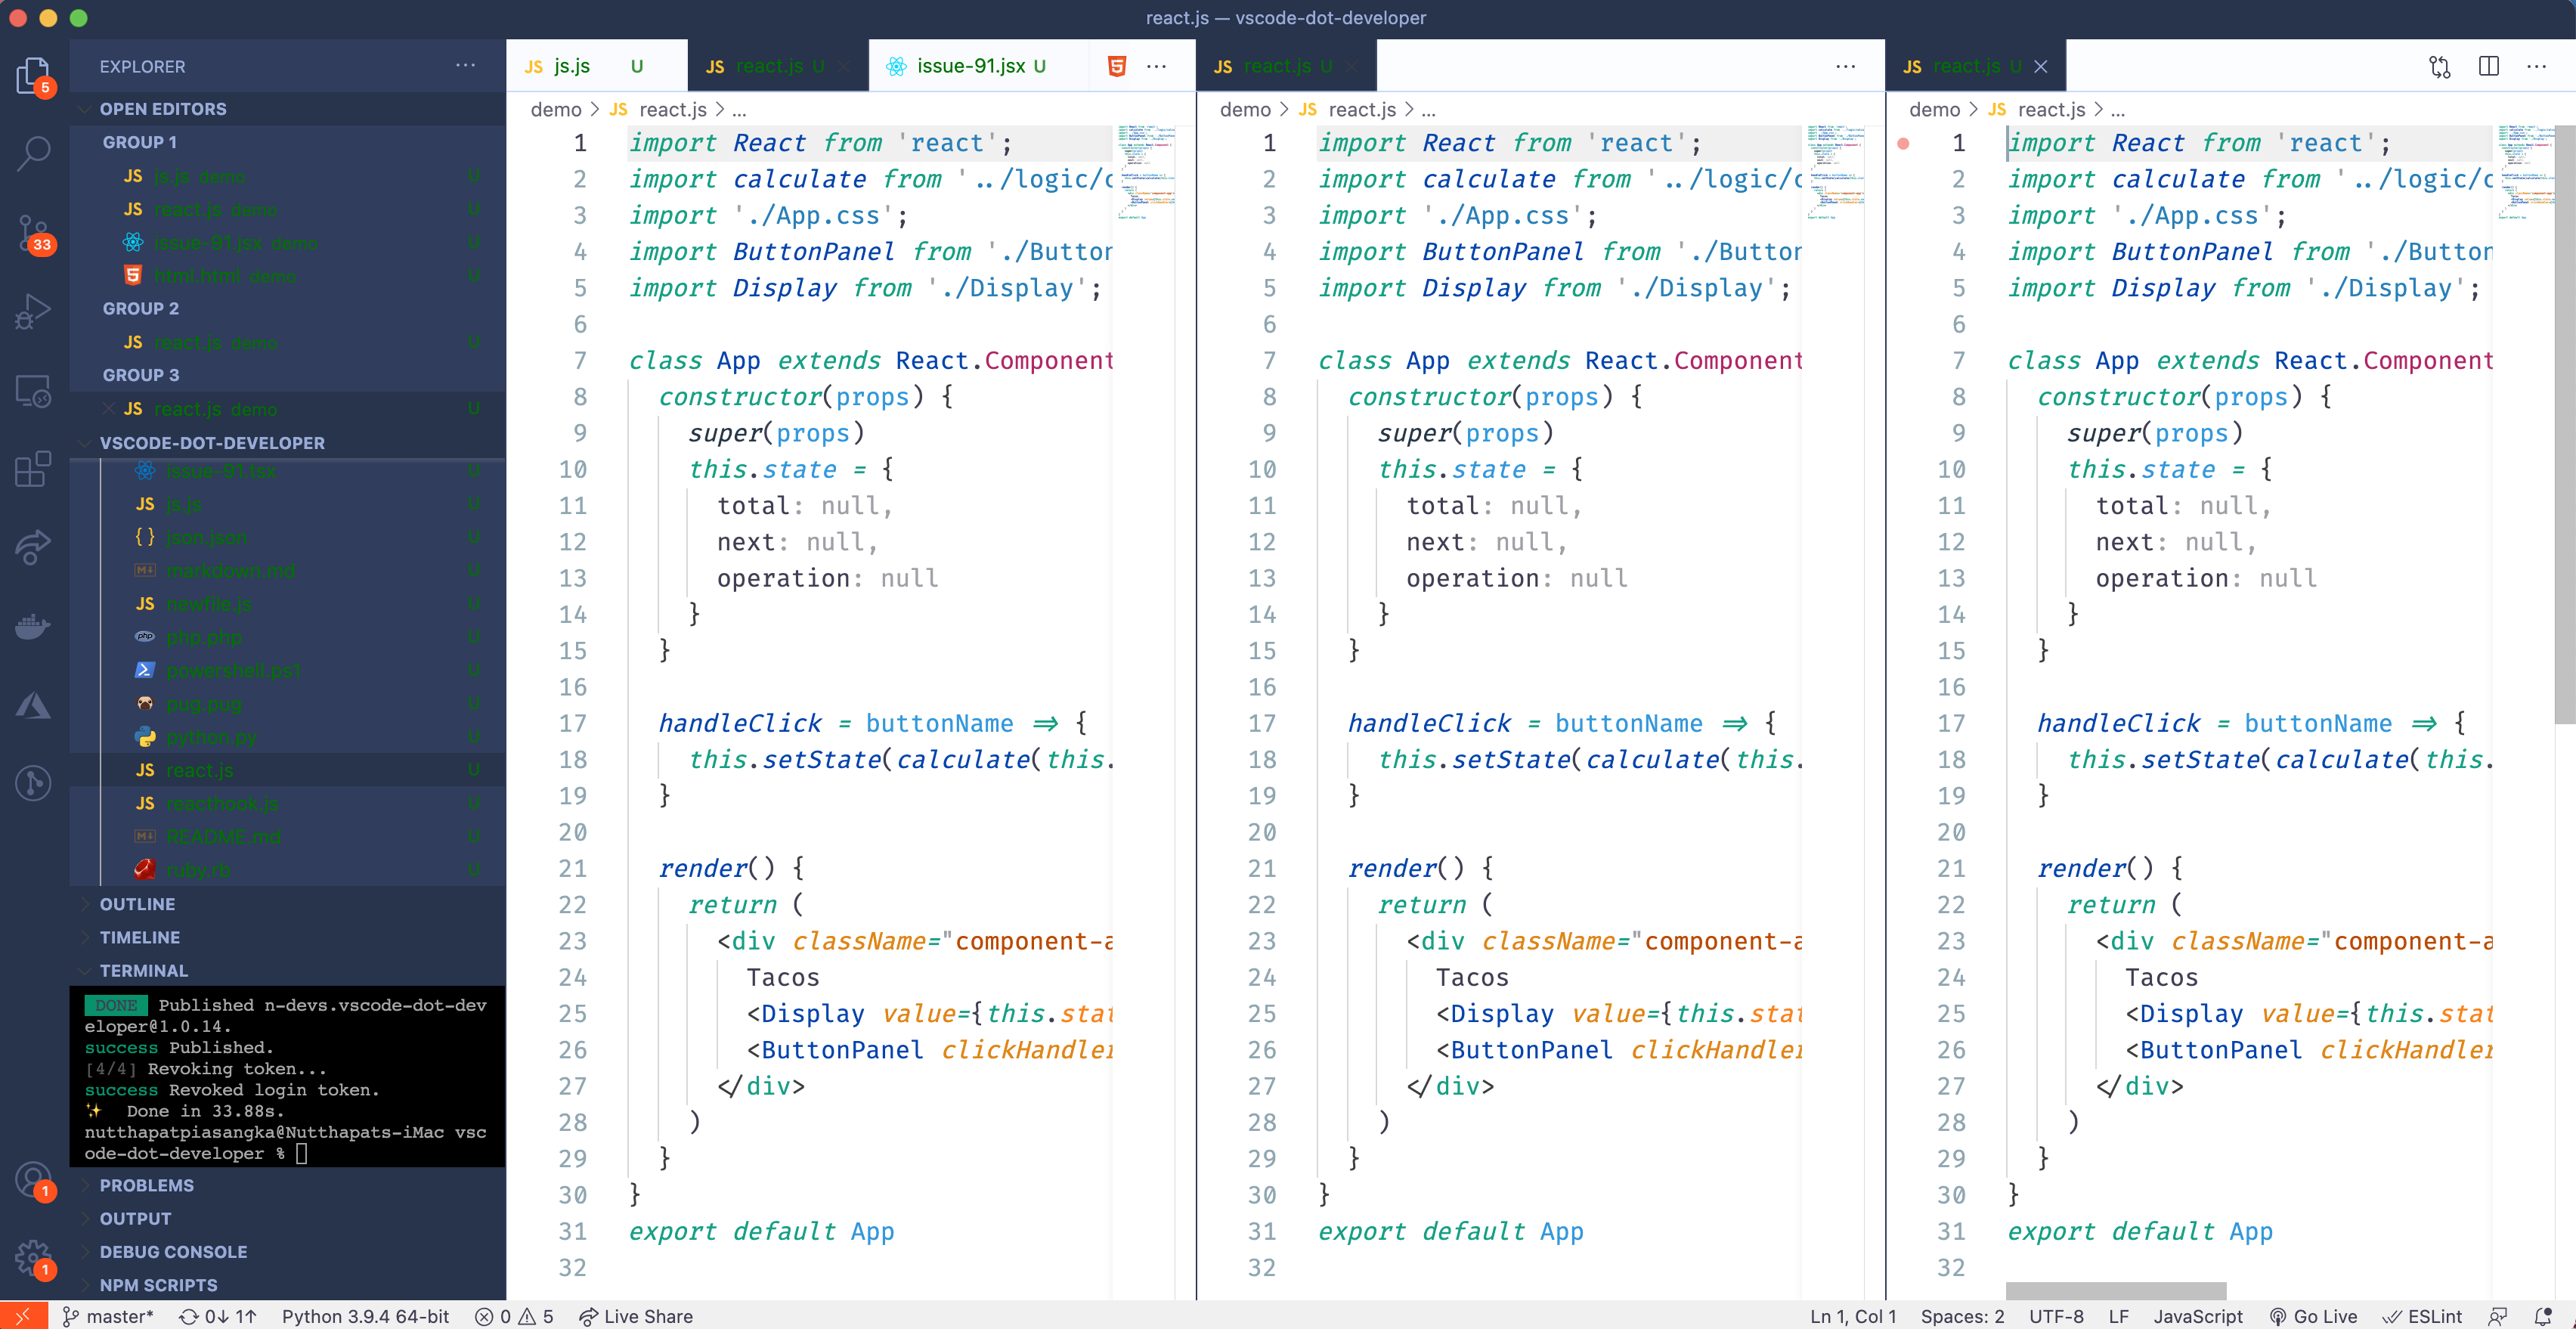The height and width of the screenshot is (1329, 2576).
Task: Click Go Live in status bar
Action: coord(2313,1316)
